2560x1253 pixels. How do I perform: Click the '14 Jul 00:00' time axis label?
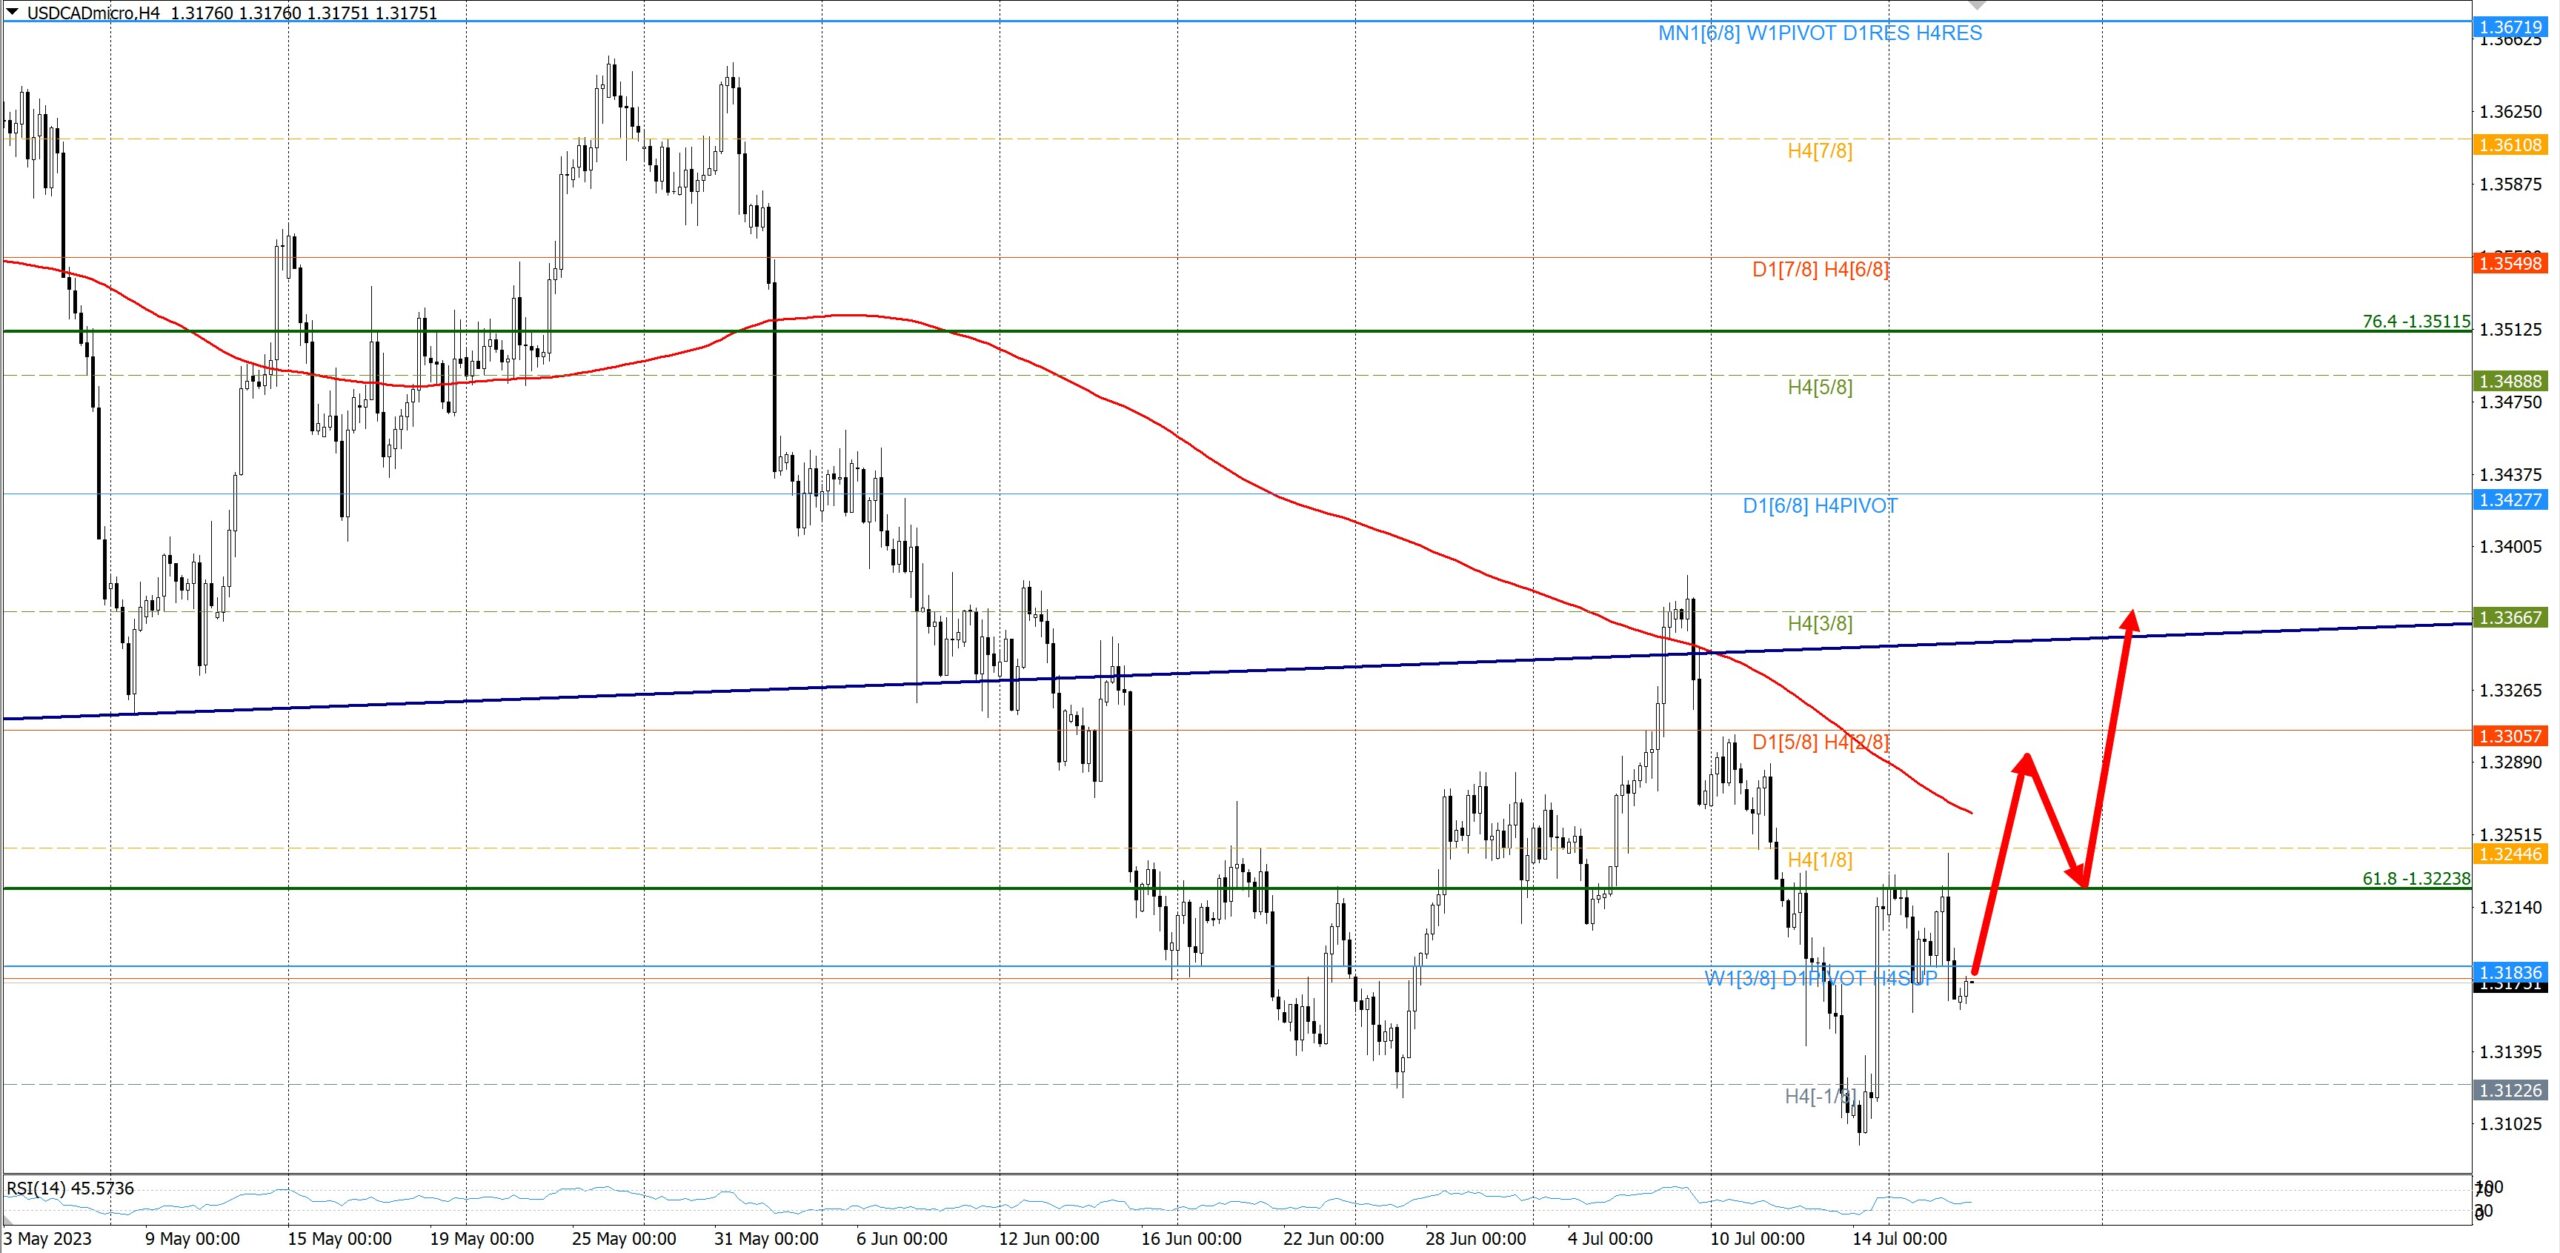(x=1899, y=1239)
